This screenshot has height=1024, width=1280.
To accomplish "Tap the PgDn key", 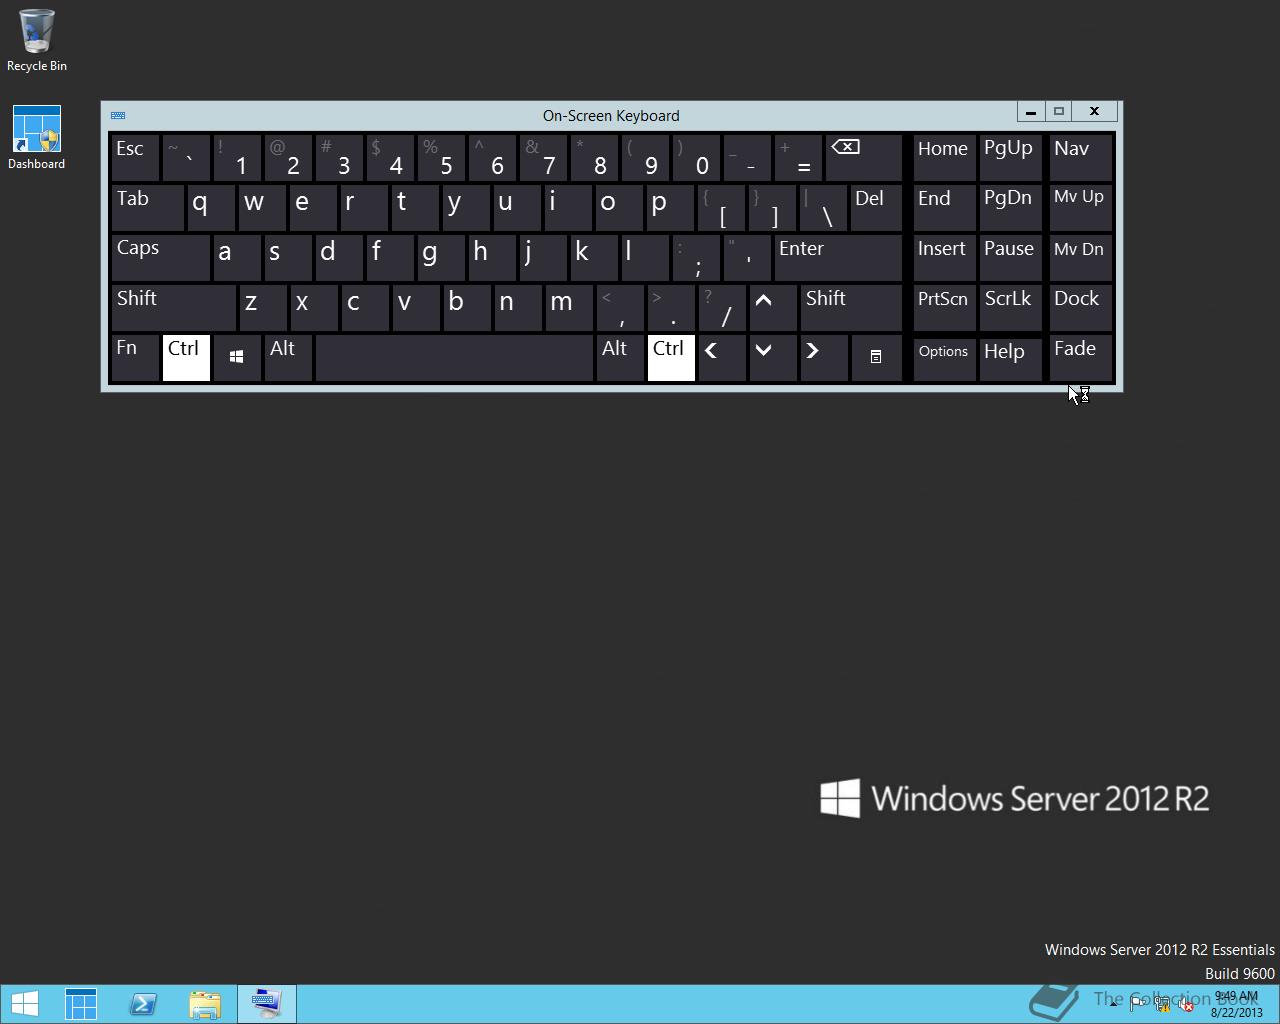I will (1010, 207).
